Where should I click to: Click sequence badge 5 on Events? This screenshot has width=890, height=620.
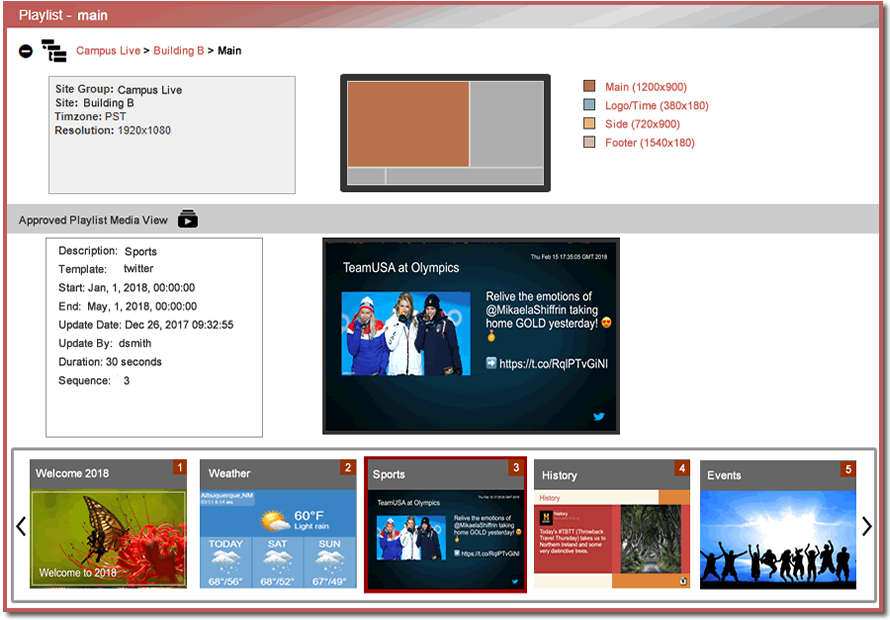pyautogui.click(x=849, y=469)
